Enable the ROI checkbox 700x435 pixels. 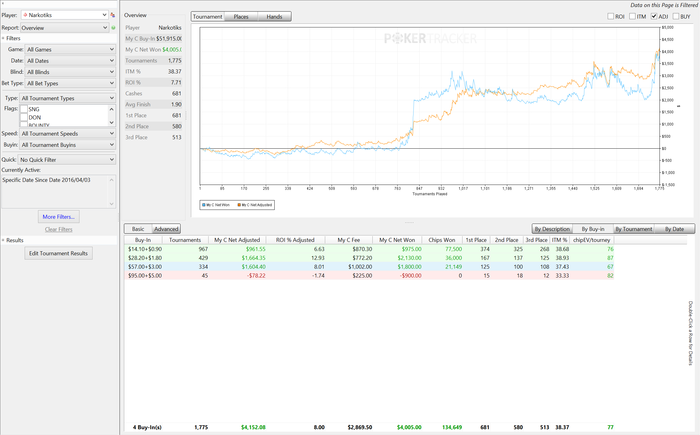tap(611, 16)
